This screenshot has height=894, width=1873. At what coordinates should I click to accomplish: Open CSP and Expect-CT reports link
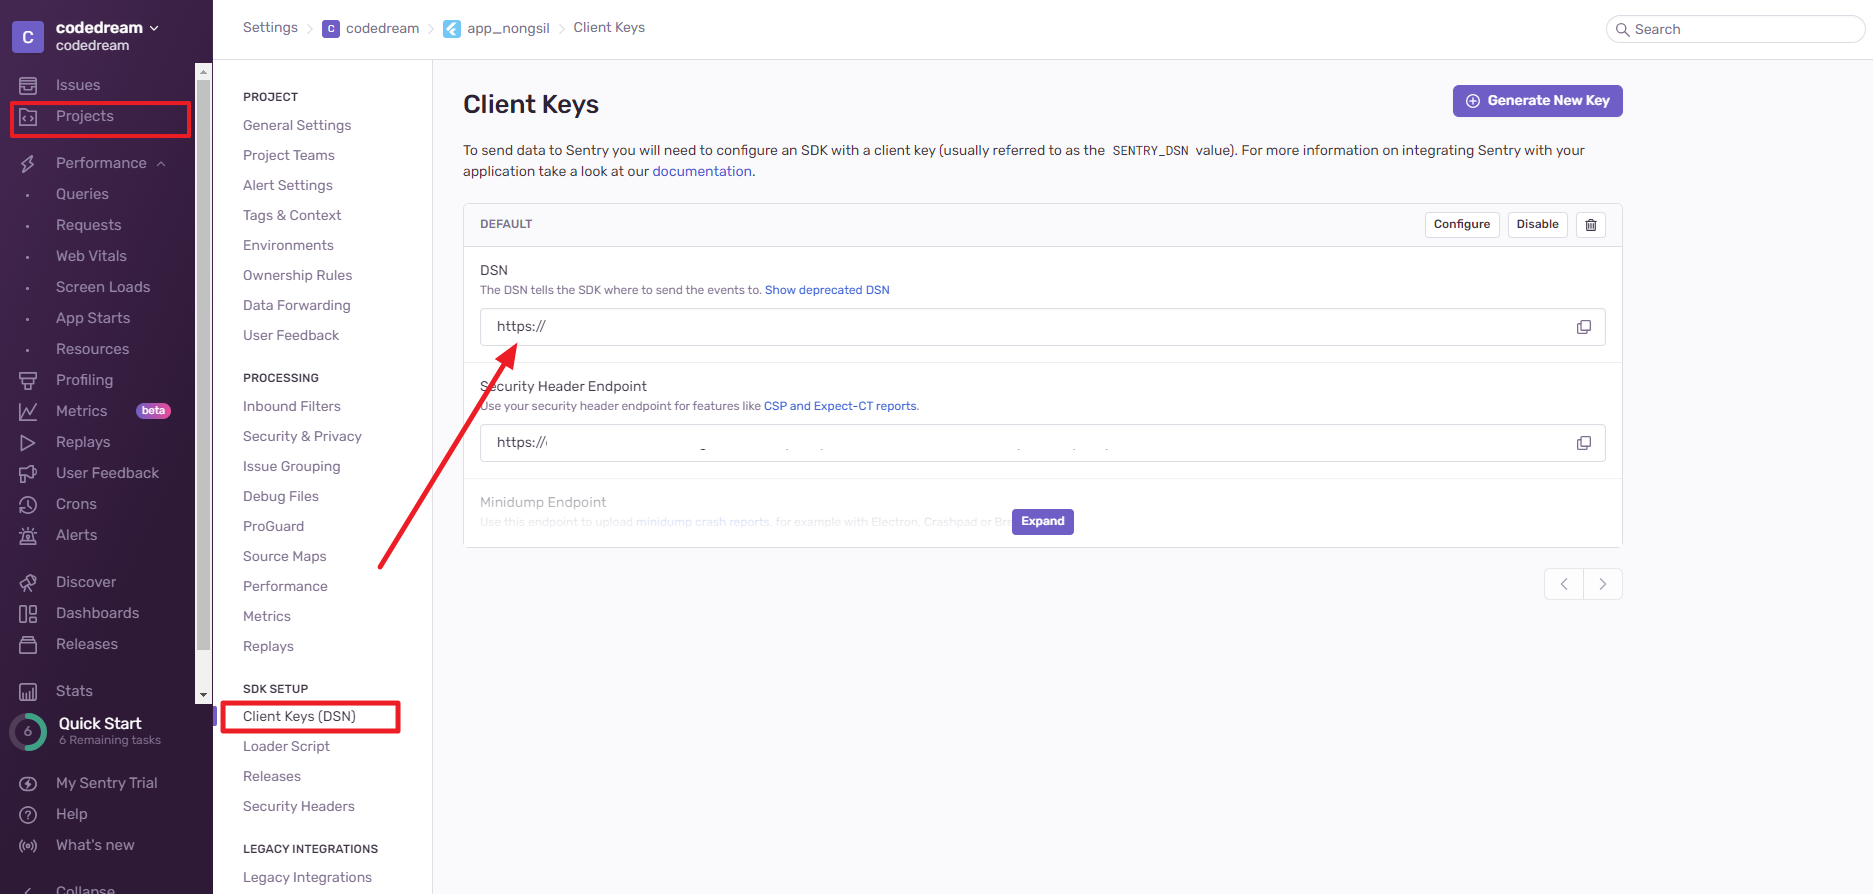(x=840, y=406)
